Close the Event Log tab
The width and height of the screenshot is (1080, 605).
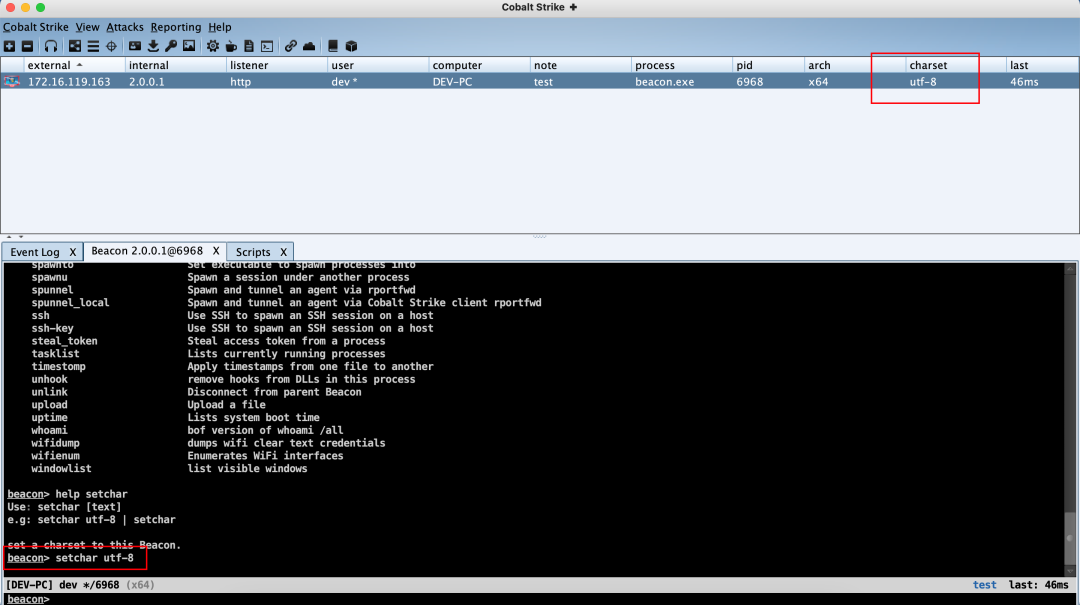click(x=72, y=252)
